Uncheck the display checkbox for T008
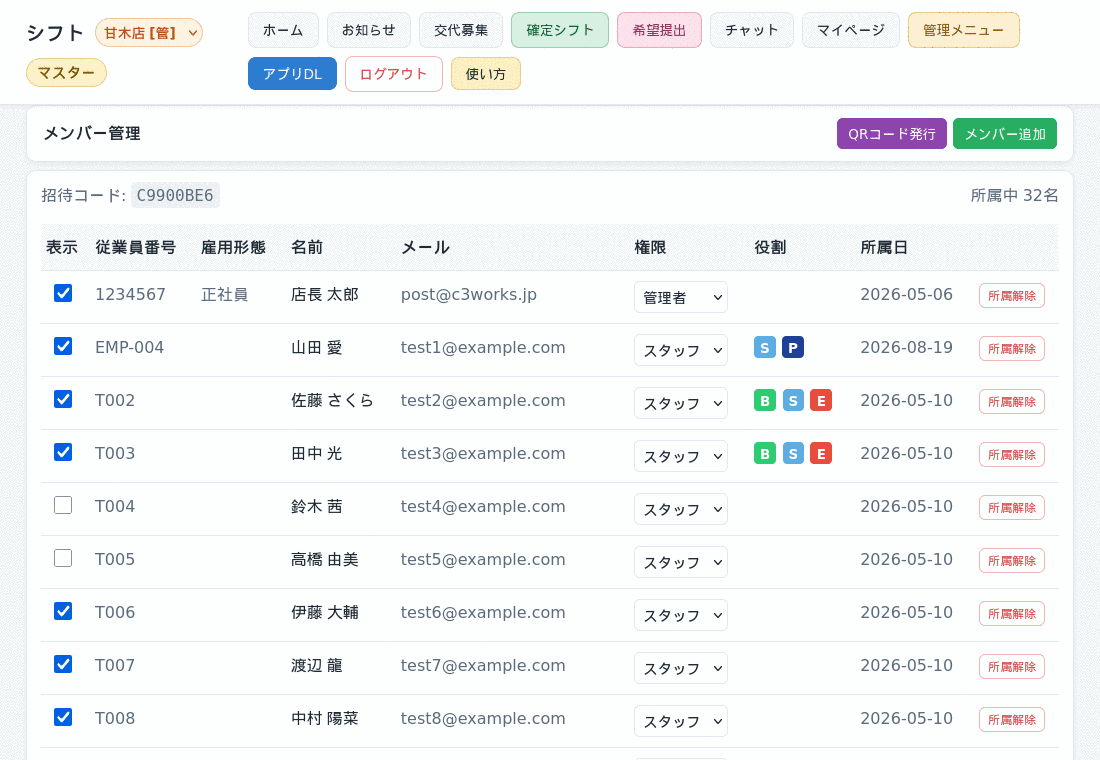 (63, 716)
